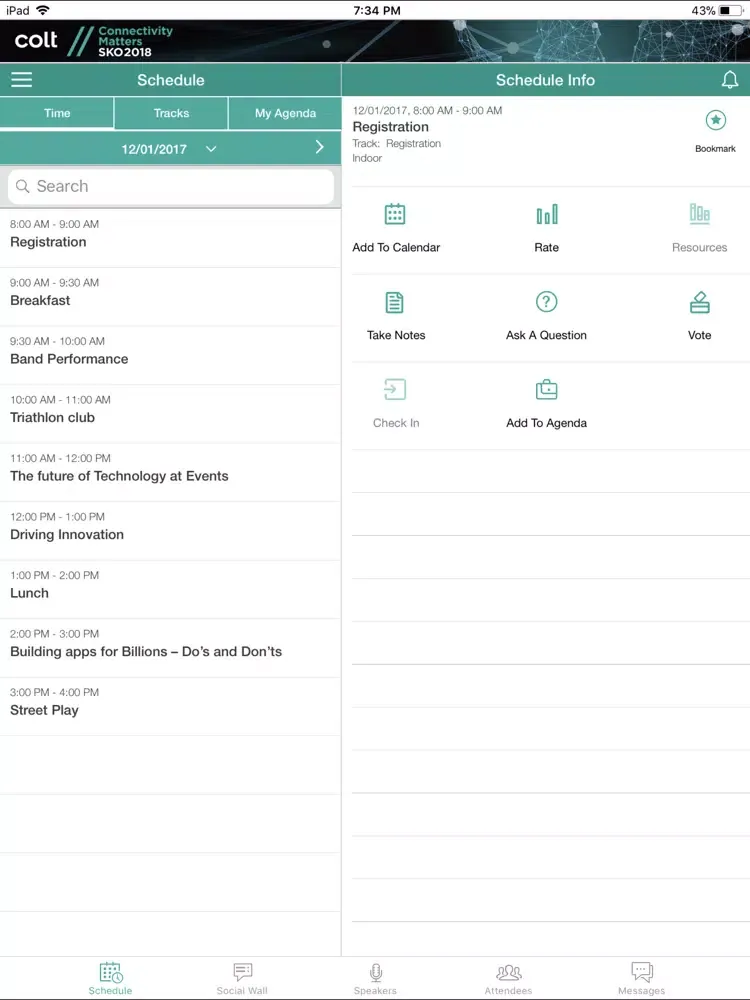Tap the Add To Calendar icon
Viewport: 750px width, 1000px height.
[x=395, y=214]
